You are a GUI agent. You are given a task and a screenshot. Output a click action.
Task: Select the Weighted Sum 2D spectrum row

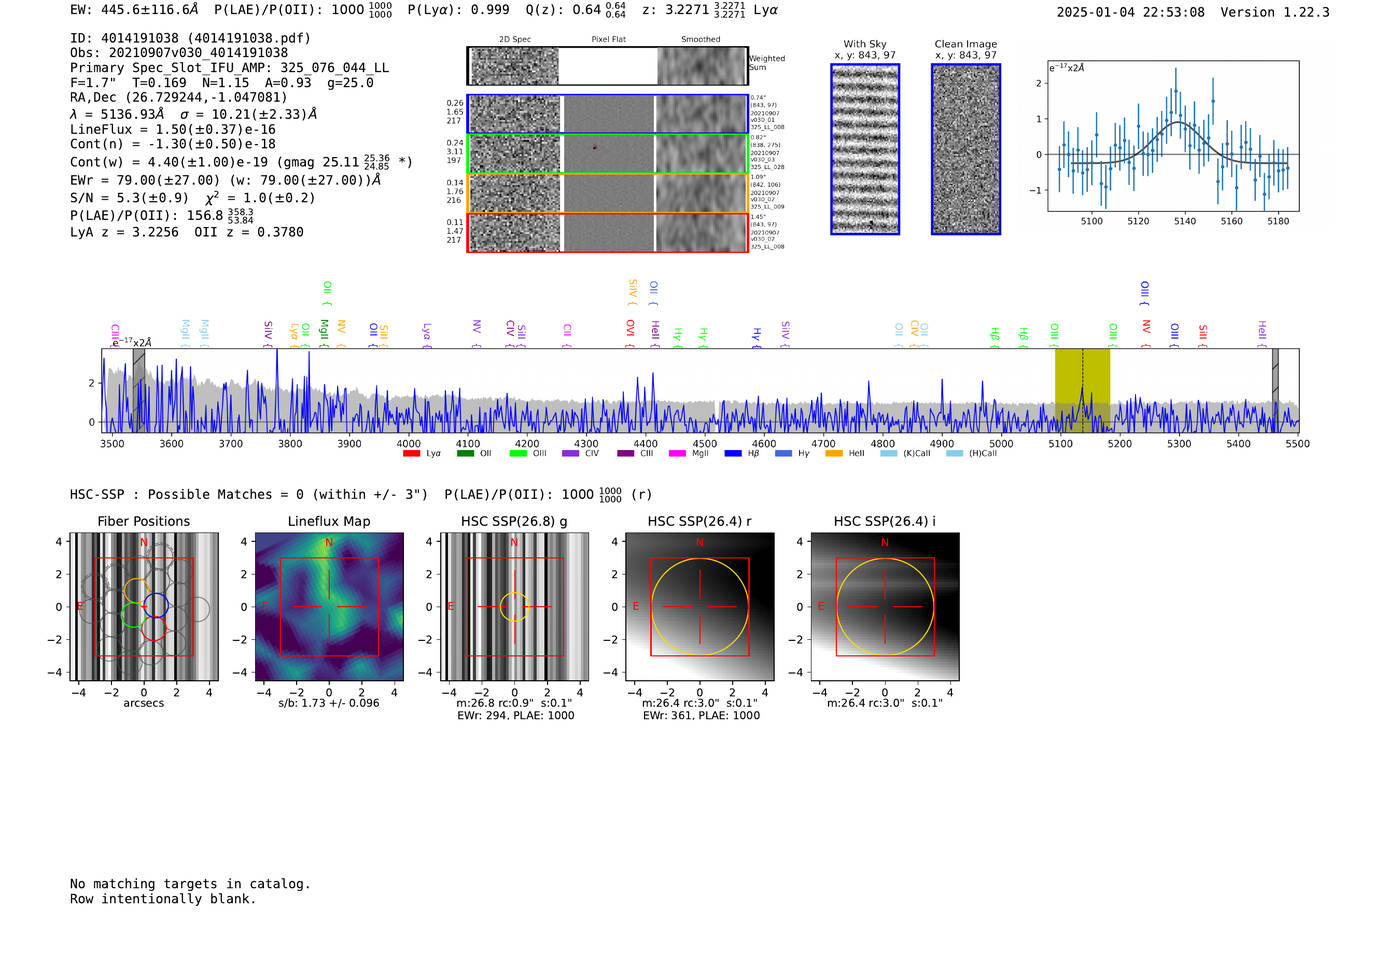pyautogui.click(x=607, y=66)
